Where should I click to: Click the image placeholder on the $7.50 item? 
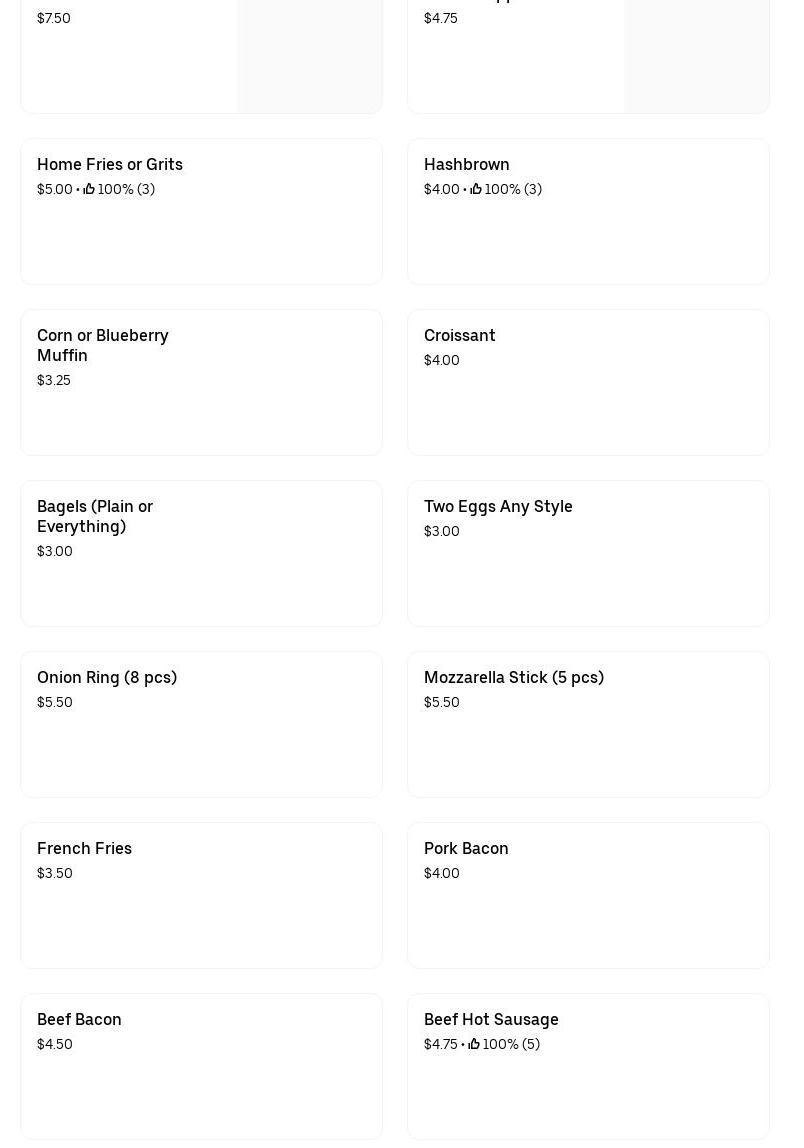[309, 55]
